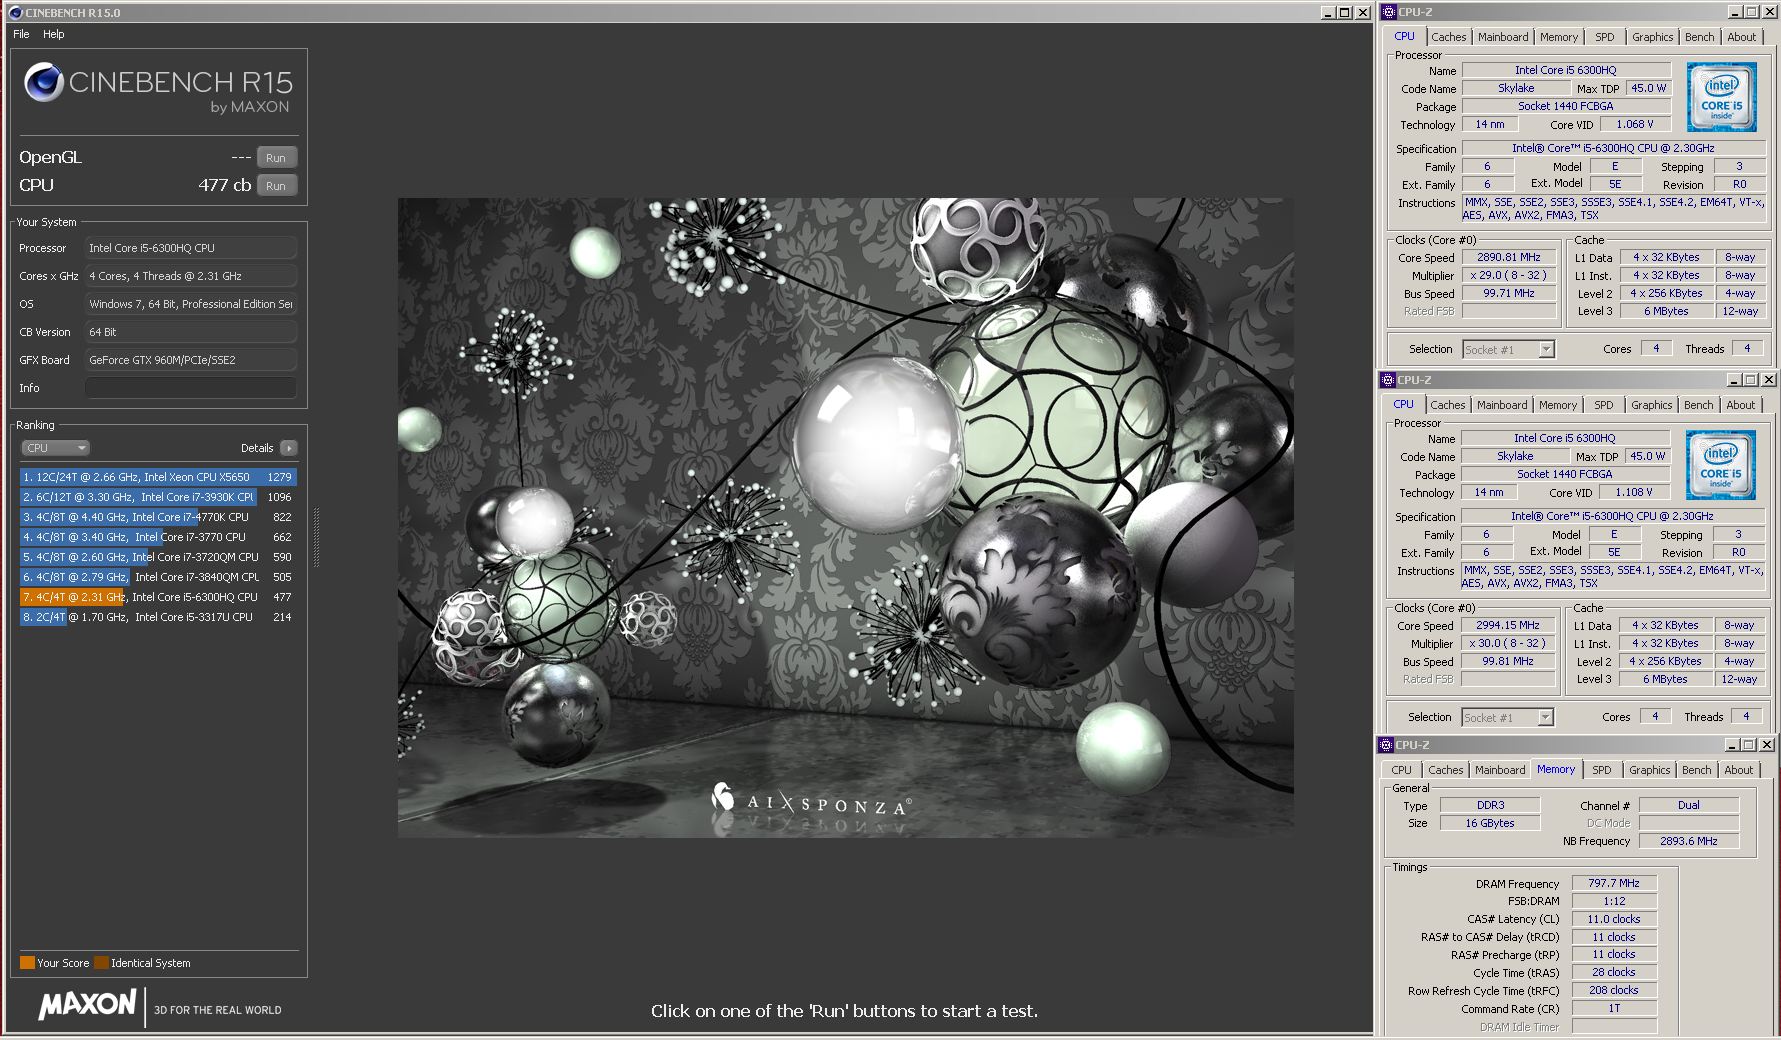Open About tab in middle CPU-Z window
The image size is (1781, 1040).
1740,405
